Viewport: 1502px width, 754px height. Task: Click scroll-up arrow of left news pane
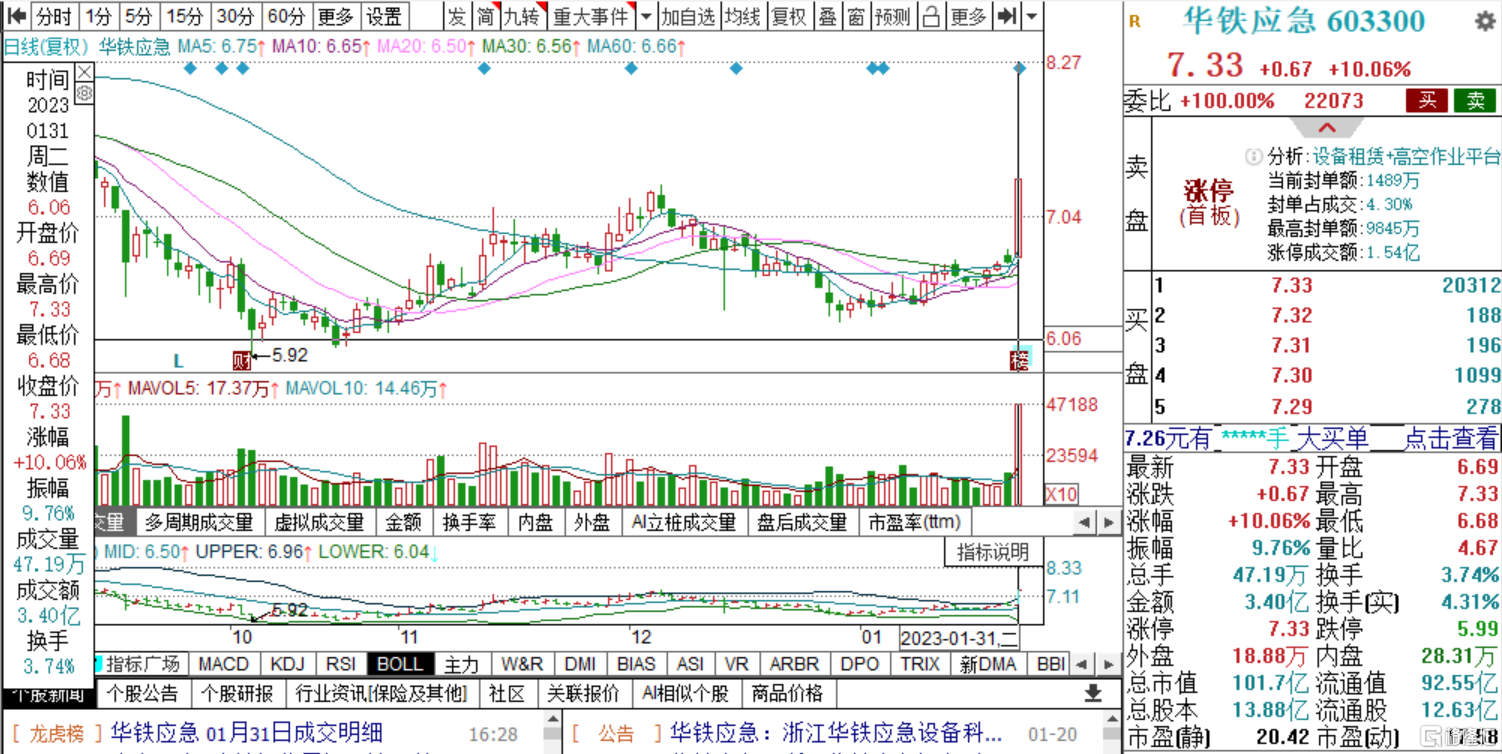[551, 720]
